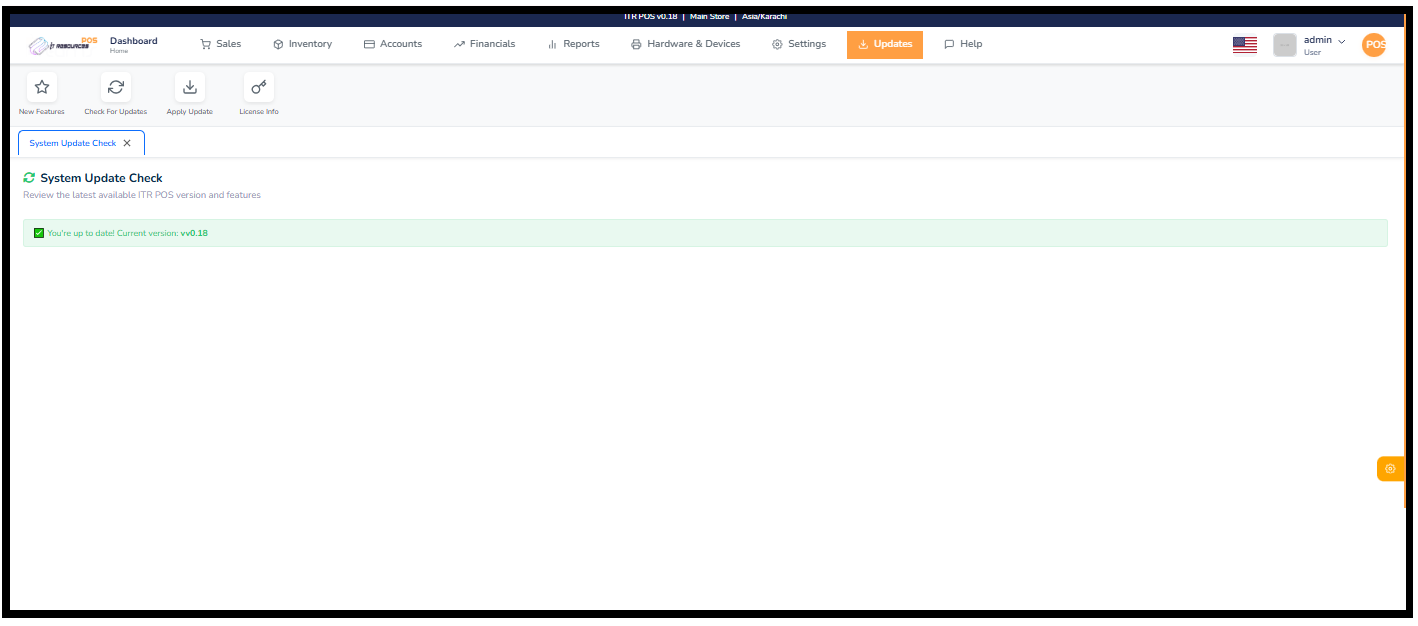1418x626 pixels.
Task: Open the Hardware & Devices menu
Action: (x=685, y=44)
